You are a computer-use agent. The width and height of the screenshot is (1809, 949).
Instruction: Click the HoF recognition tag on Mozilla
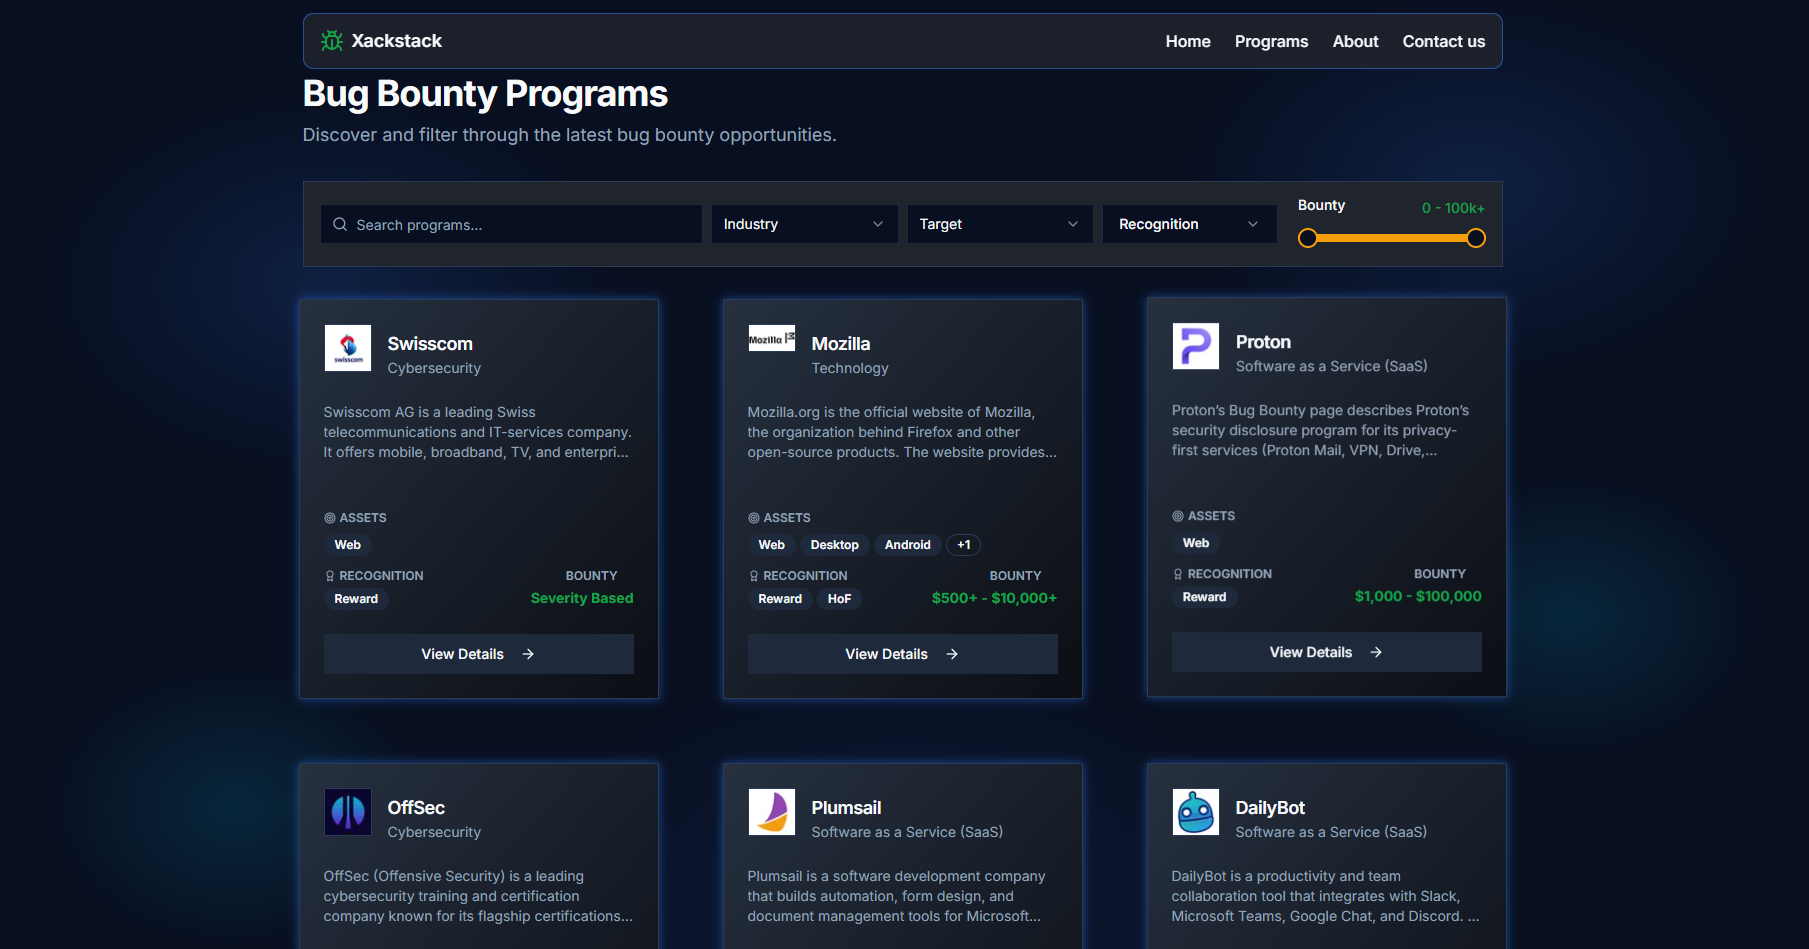[839, 599]
